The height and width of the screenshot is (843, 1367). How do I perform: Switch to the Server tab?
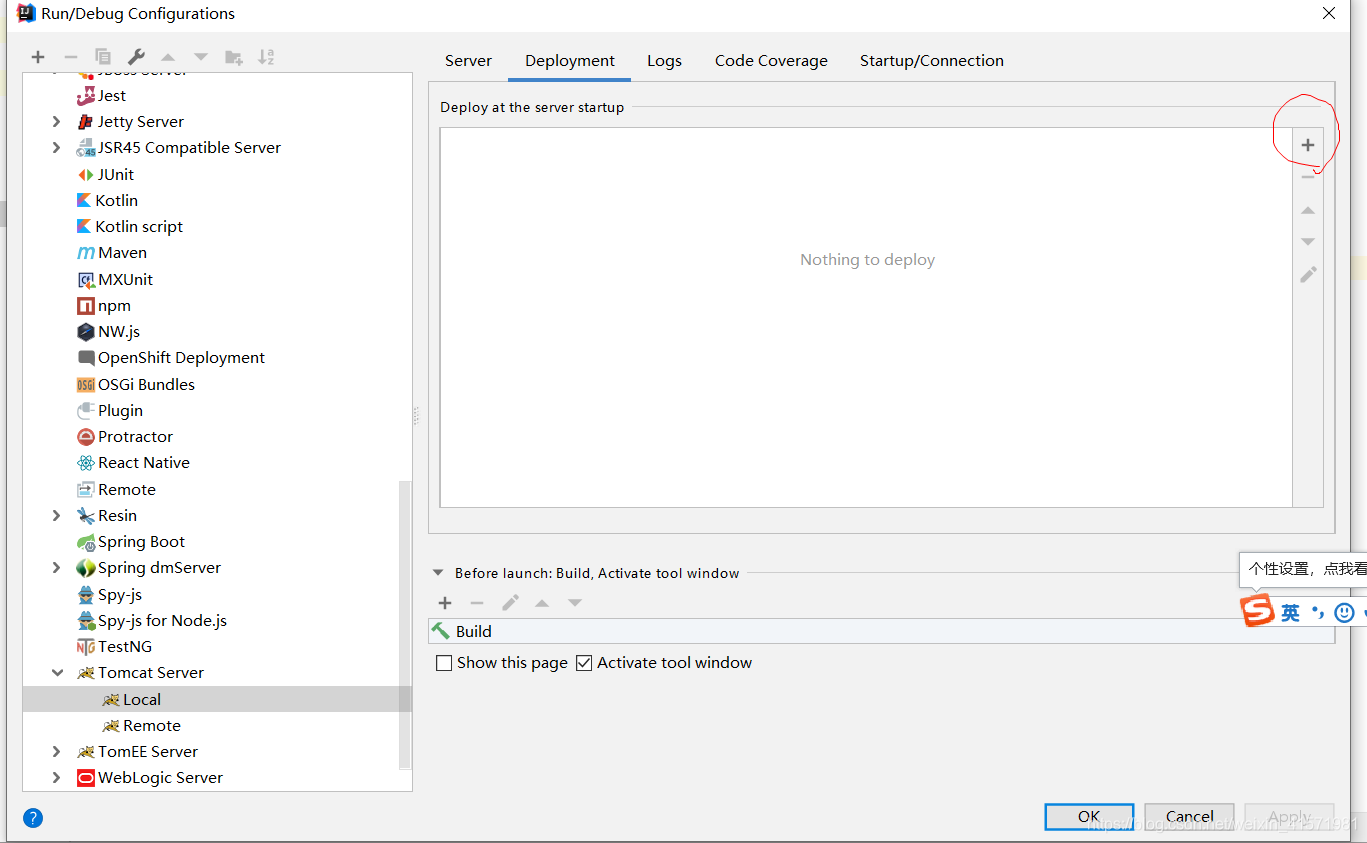(468, 61)
